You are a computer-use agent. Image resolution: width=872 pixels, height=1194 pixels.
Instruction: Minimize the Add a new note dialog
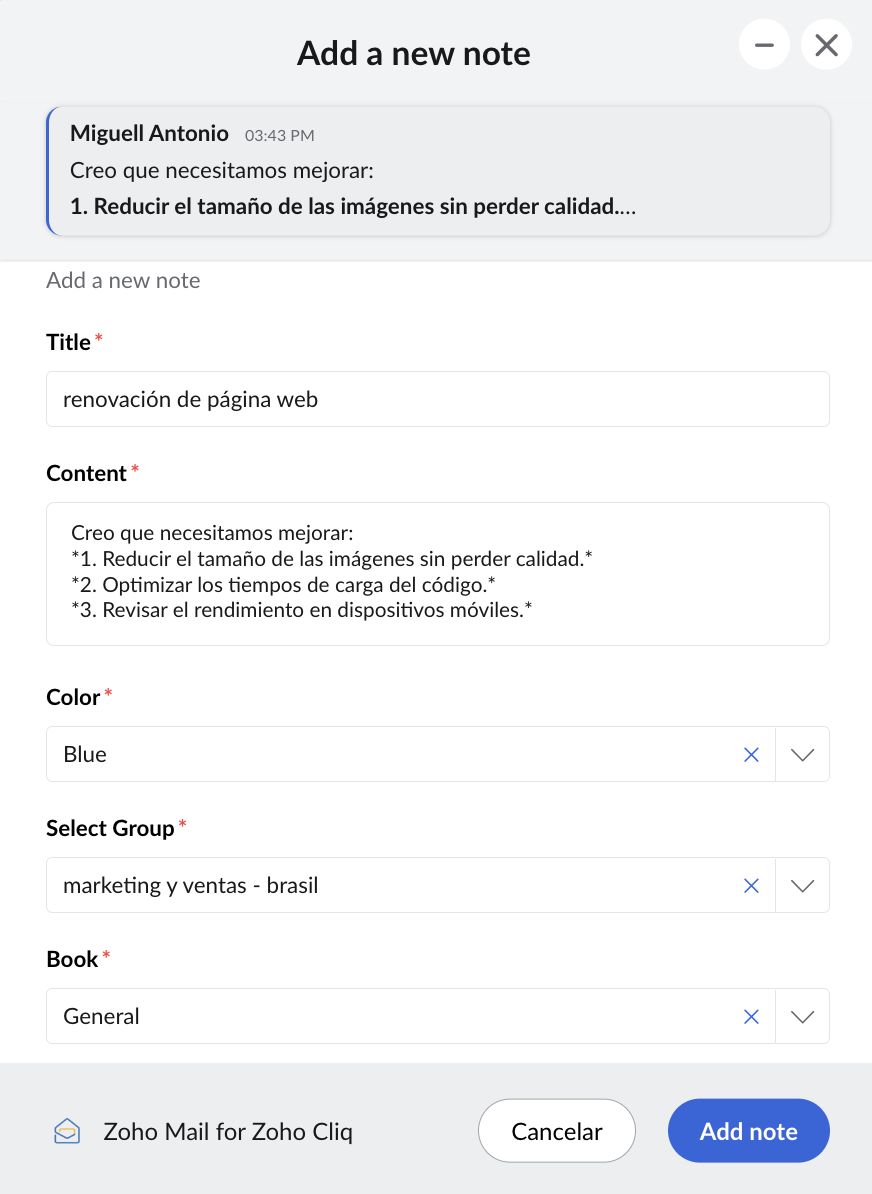point(764,45)
